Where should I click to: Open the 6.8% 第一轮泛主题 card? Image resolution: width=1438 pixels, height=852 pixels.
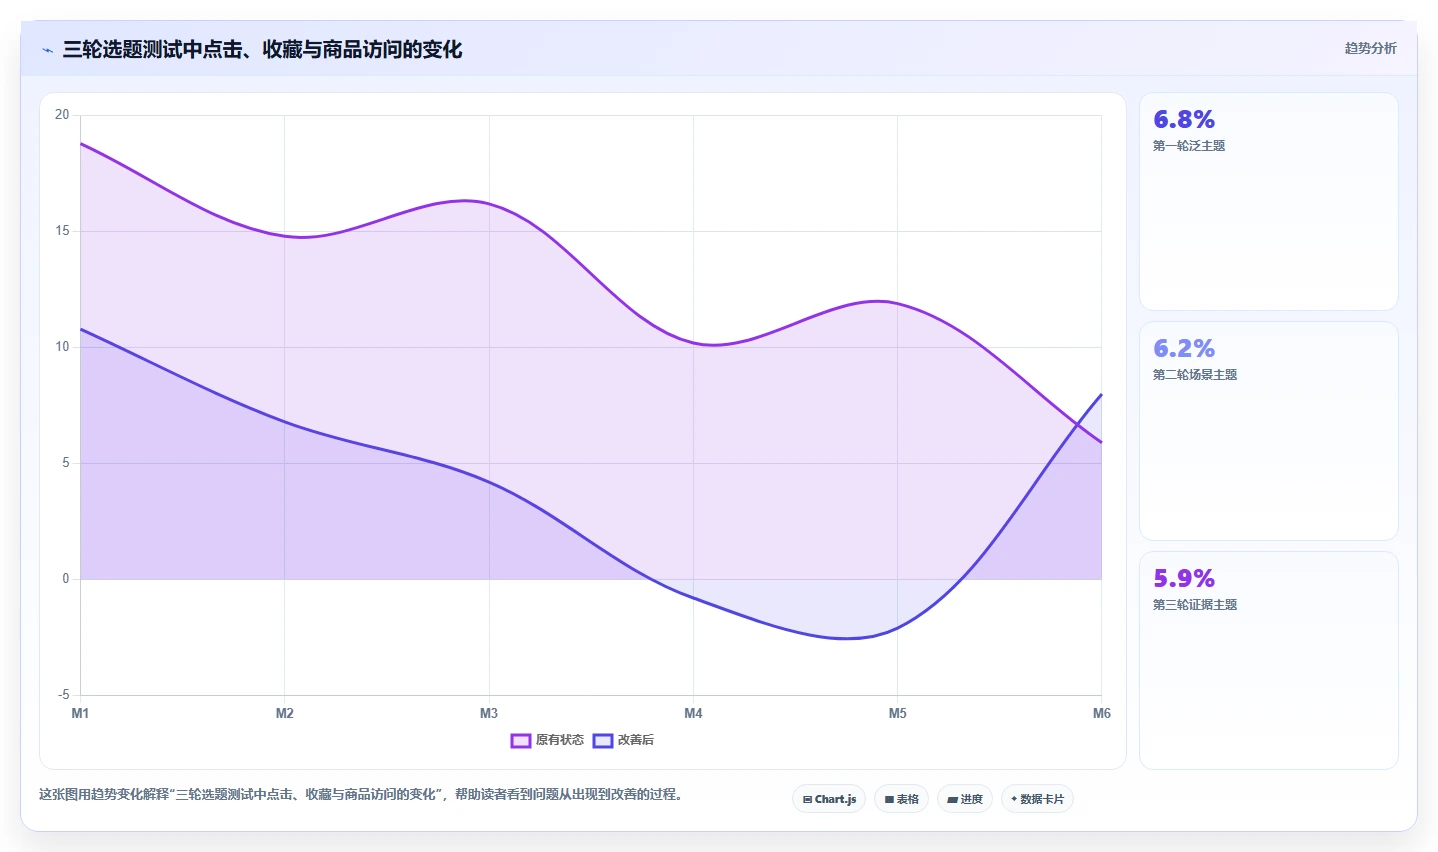click(1268, 201)
